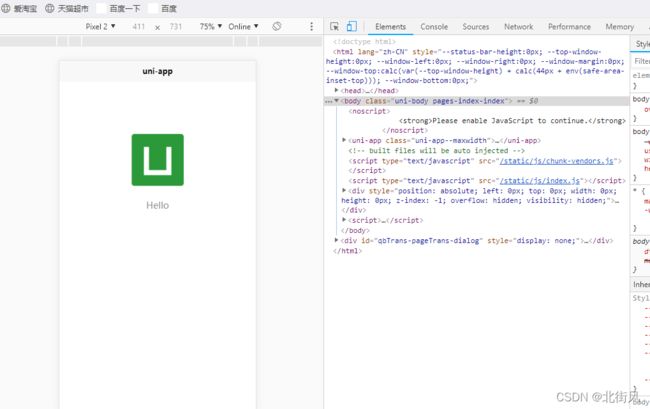
Task: Open the 天猫超市 bookmark
Action: click(x=67, y=8)
